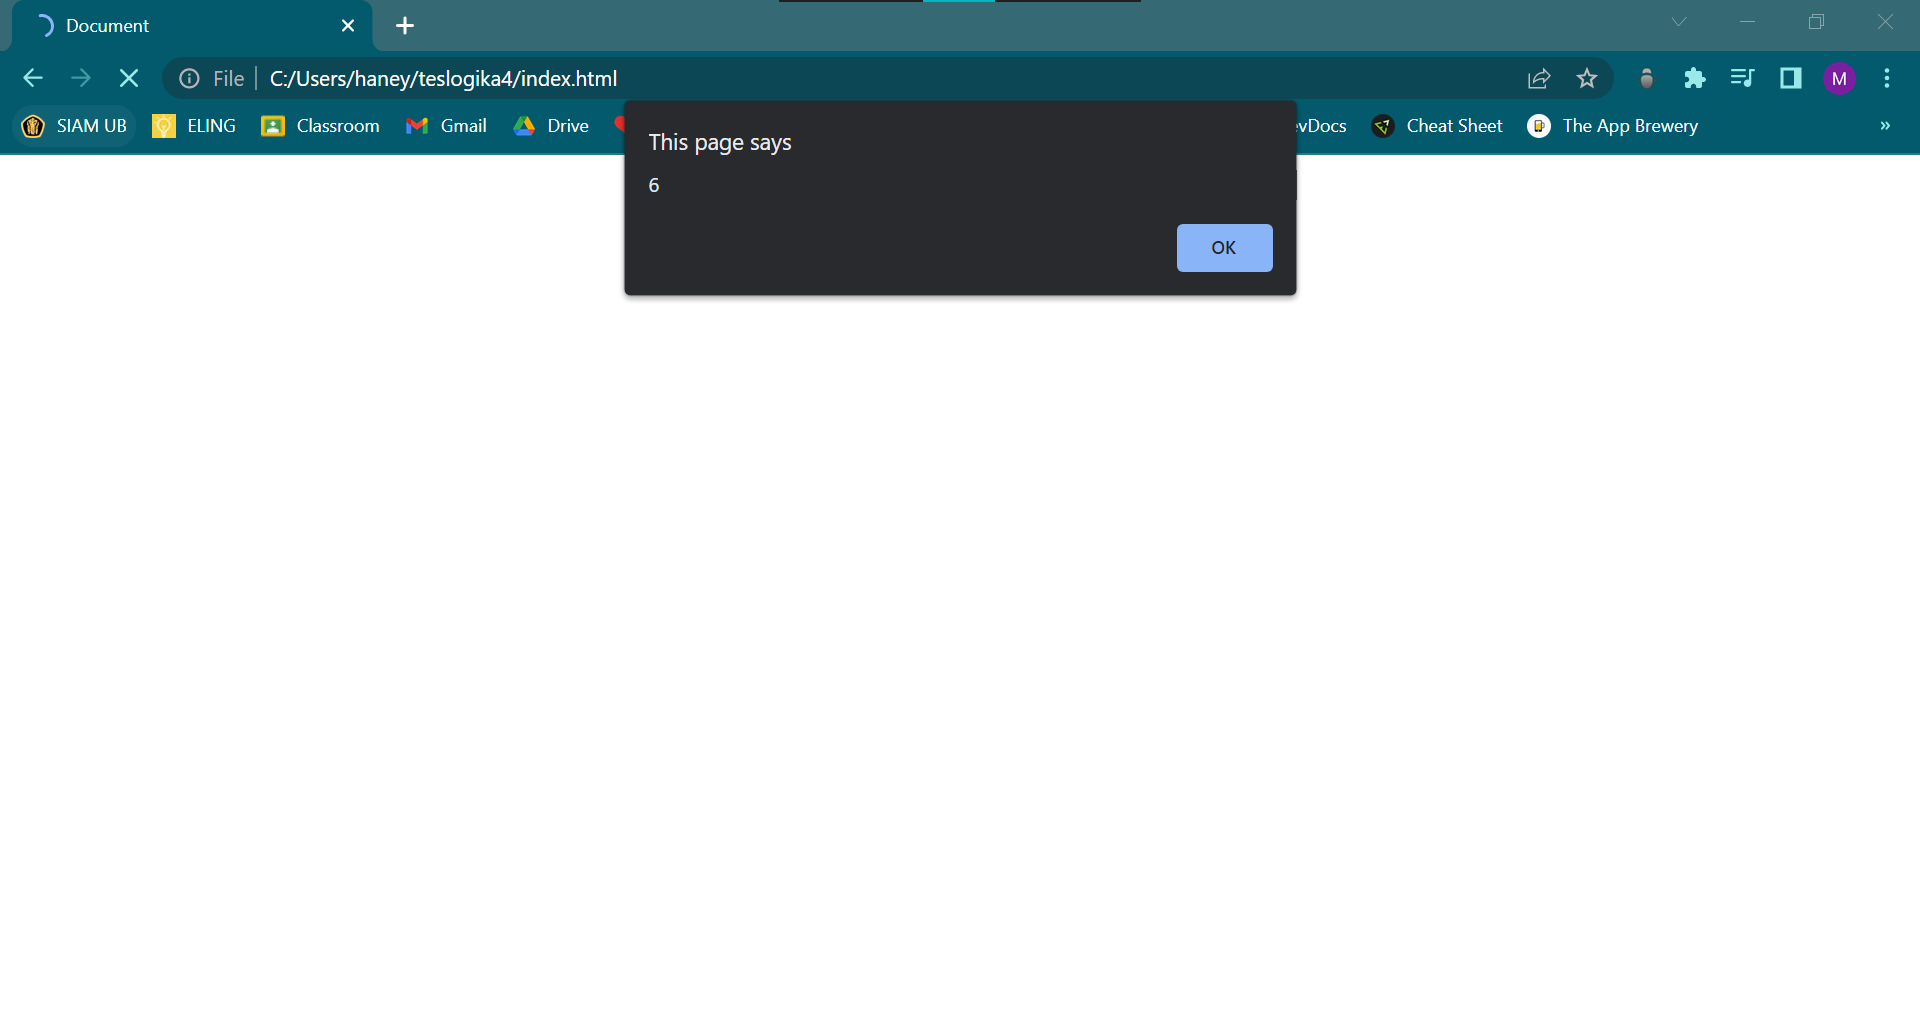Open the ELING bookmark

click(x=194, y=126)
